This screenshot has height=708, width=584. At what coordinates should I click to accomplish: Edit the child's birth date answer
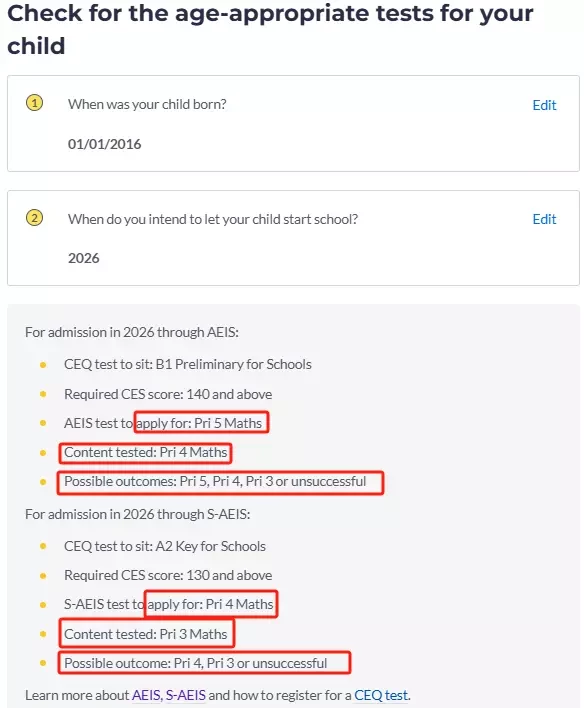coord(544,105)
